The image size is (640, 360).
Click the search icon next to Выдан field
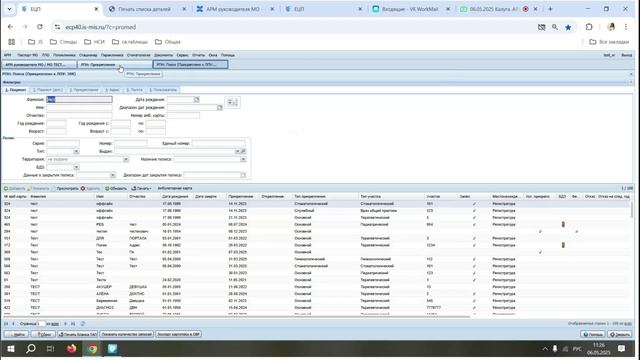[x=243, y=151]
